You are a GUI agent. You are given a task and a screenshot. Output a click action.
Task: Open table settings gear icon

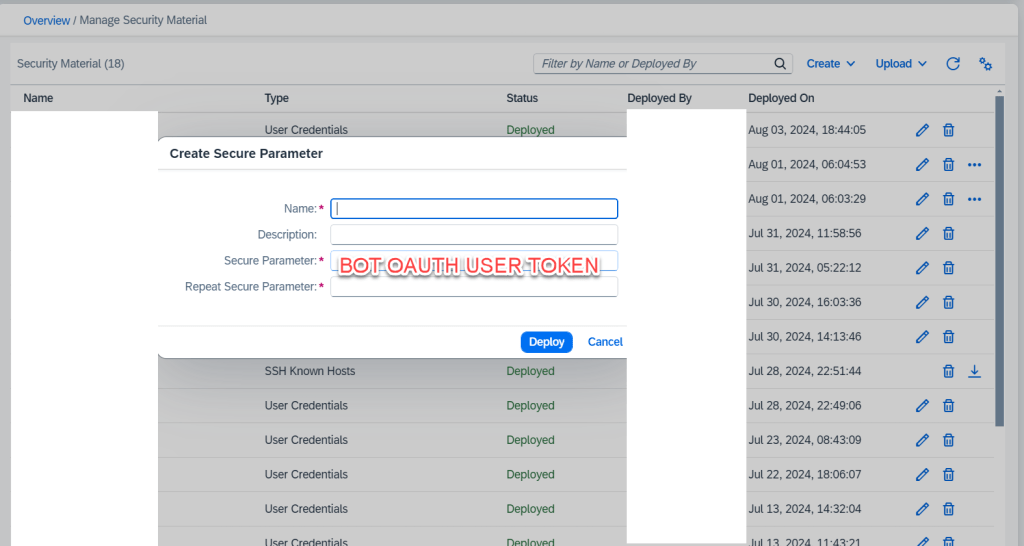[x=985, y=64]
